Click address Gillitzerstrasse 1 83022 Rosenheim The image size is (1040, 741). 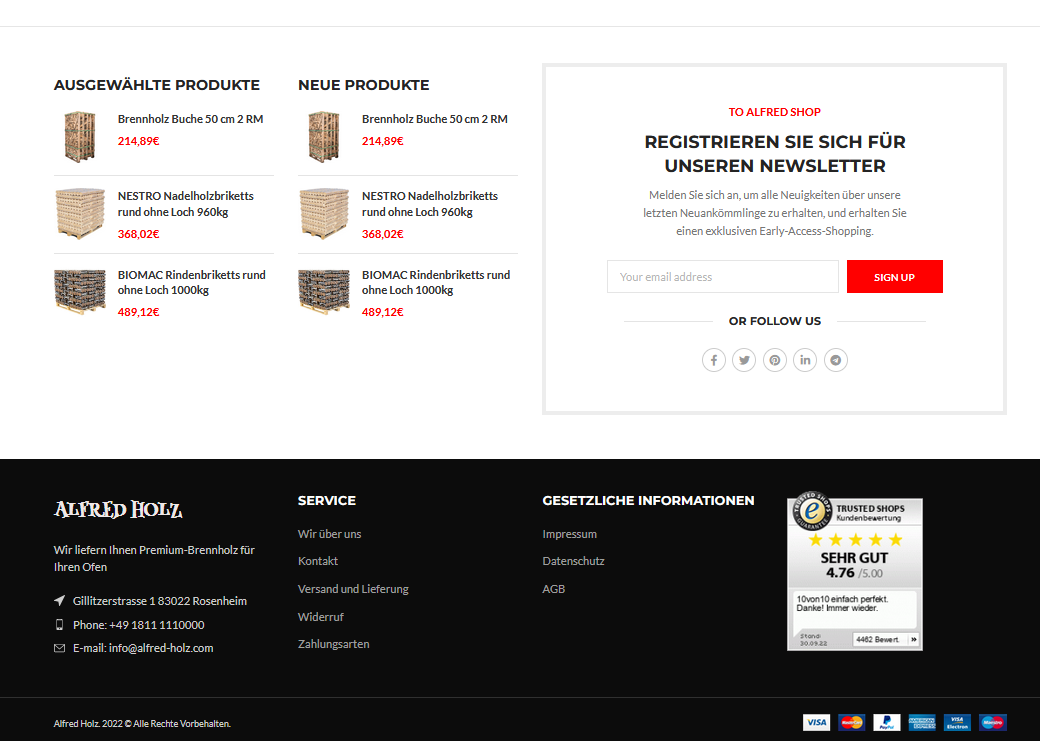click(160, 601)
